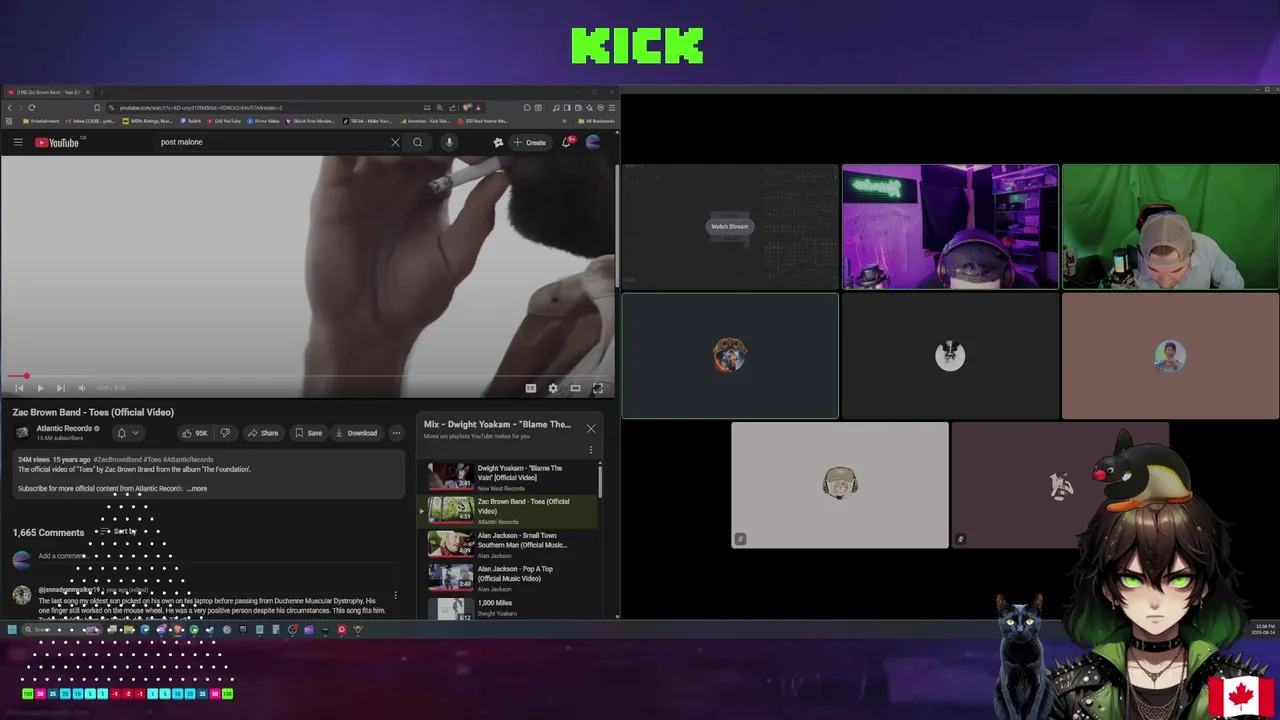
Task: Mute the video volume
Action: (82, 388)
